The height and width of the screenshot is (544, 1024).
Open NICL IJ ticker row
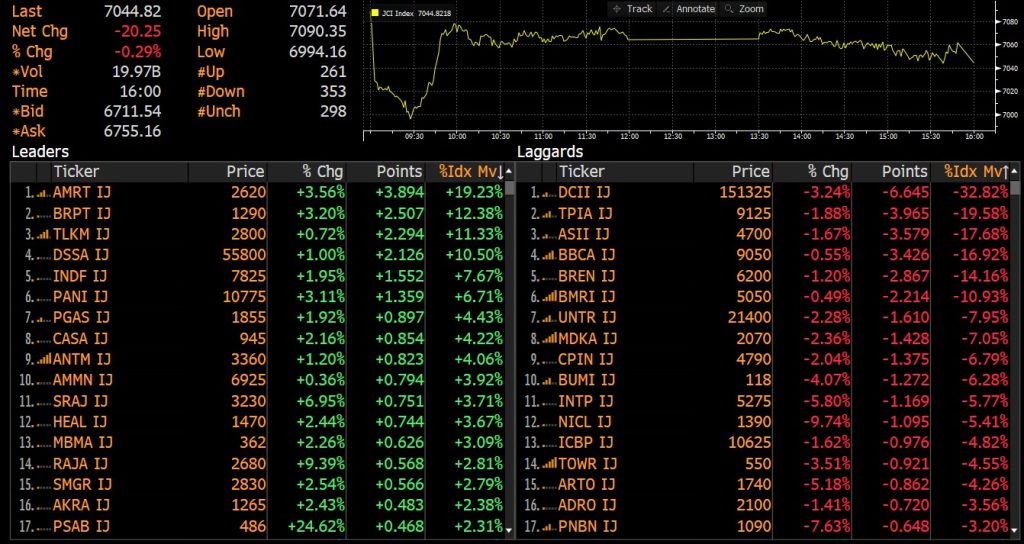[585, 422]
